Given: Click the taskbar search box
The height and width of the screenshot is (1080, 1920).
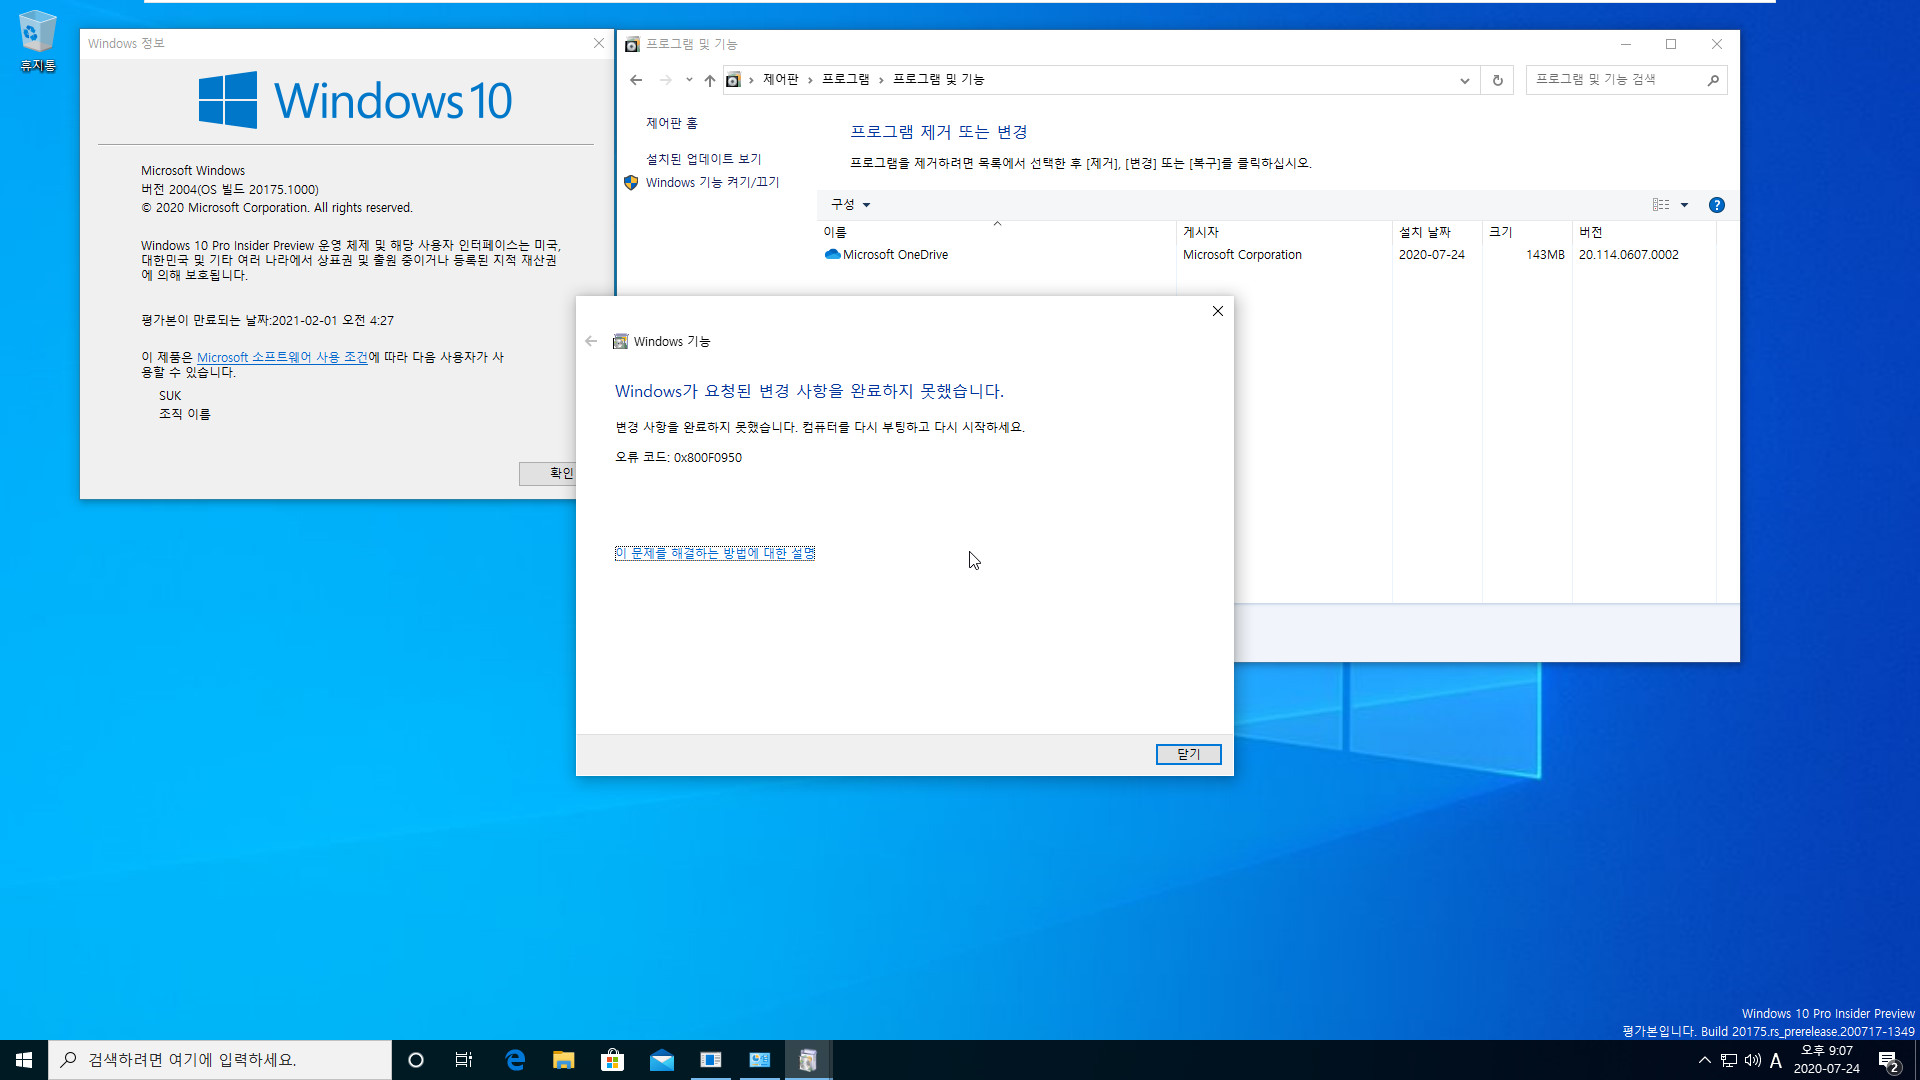Looking at the screenshot, I should (220, 1060).
